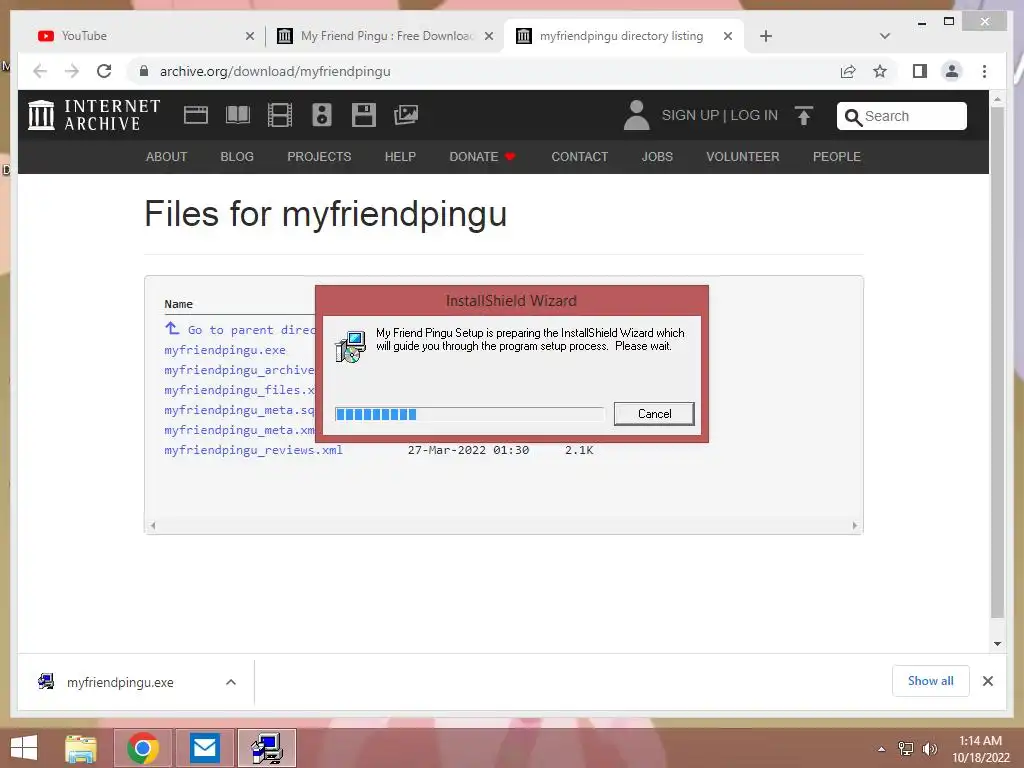This screenshot has height=768, width=1024.
Task: Open the HELP menu item
Action: click(x=400, y=157)
